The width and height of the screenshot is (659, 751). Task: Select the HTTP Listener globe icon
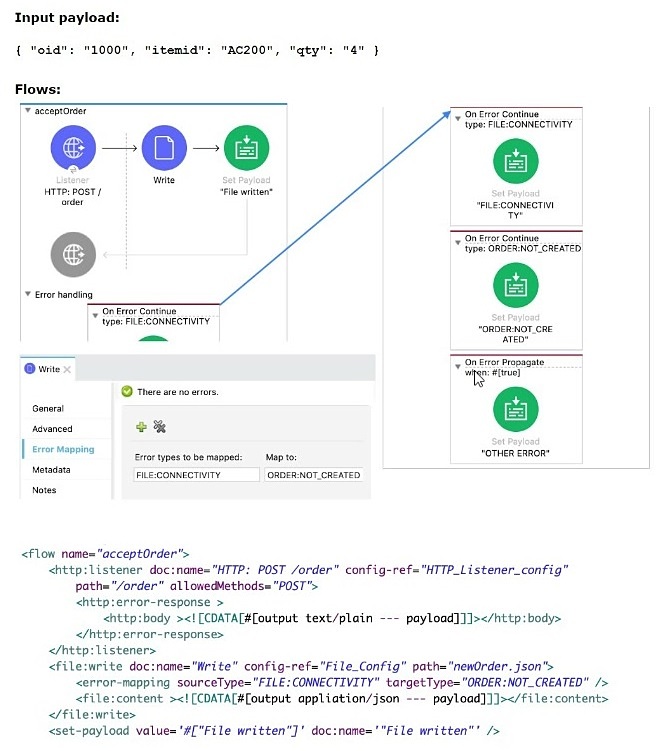(x=73, y=148)
